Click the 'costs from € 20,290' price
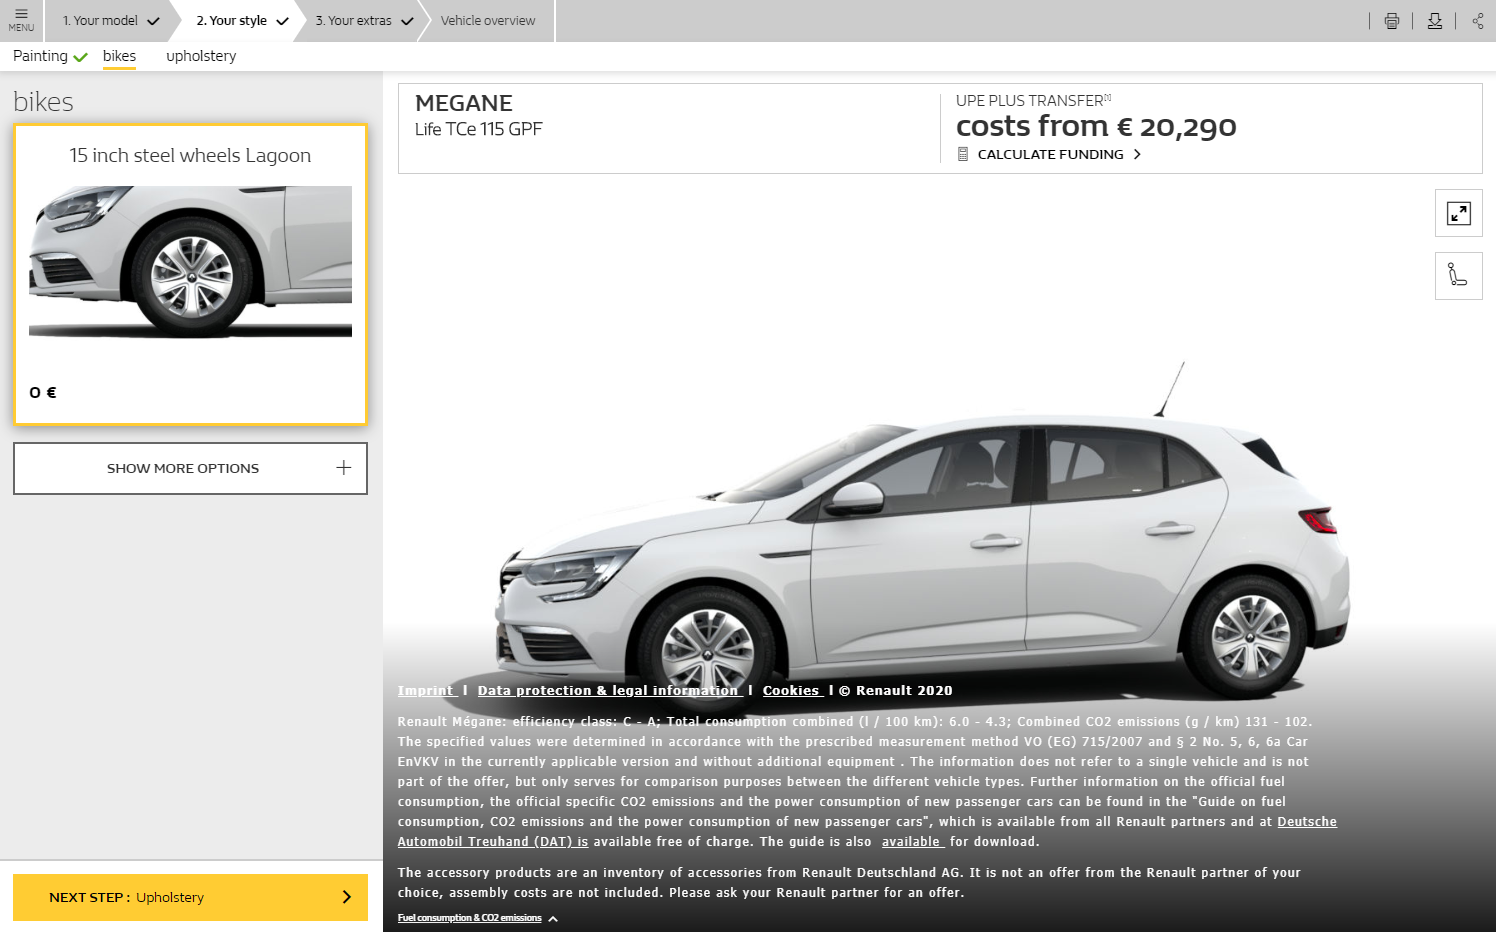1496x932 pixels. coord(1096,126)
